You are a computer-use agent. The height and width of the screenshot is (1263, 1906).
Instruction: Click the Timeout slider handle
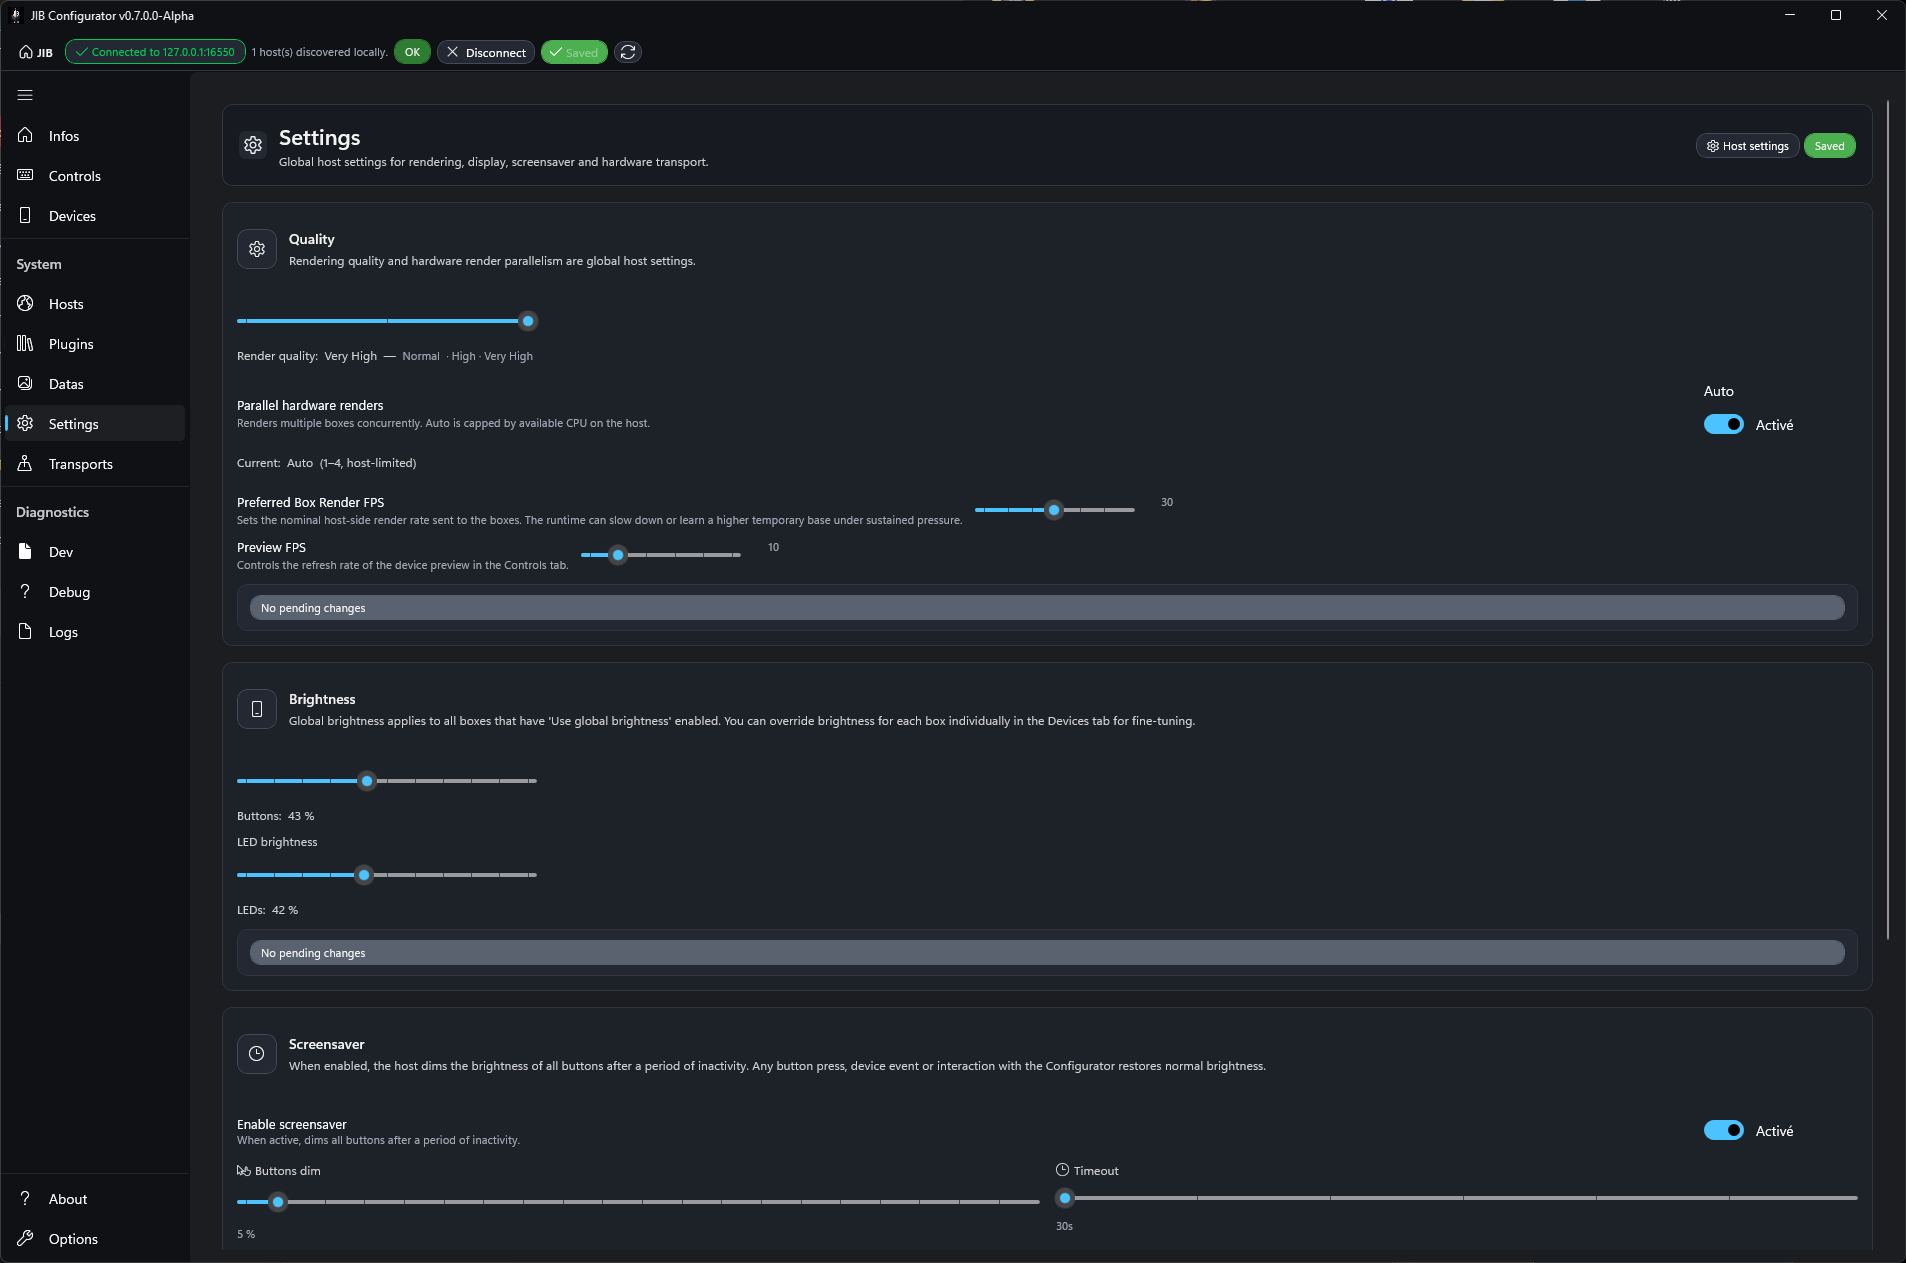(1065, 1198)
